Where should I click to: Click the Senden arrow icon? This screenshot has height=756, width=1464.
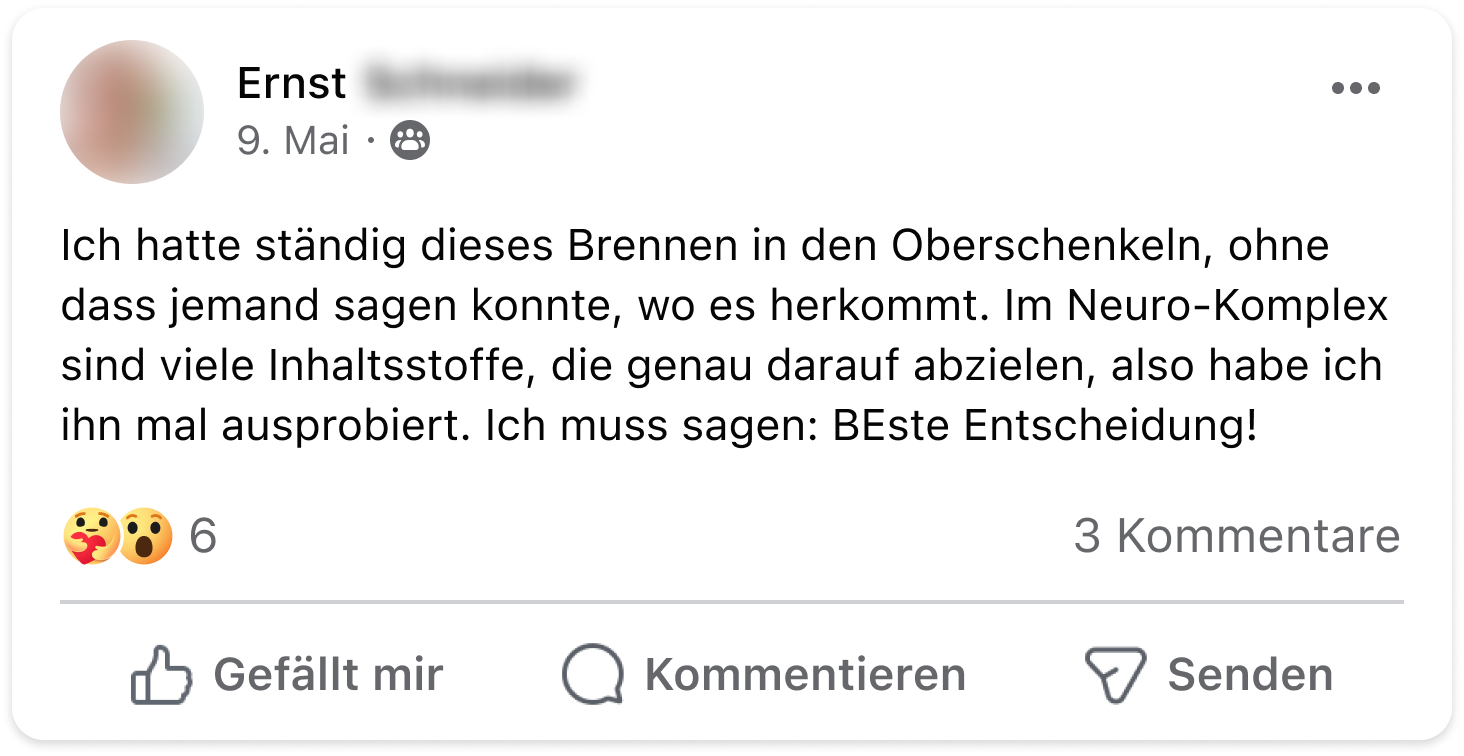coord(1115,675)
